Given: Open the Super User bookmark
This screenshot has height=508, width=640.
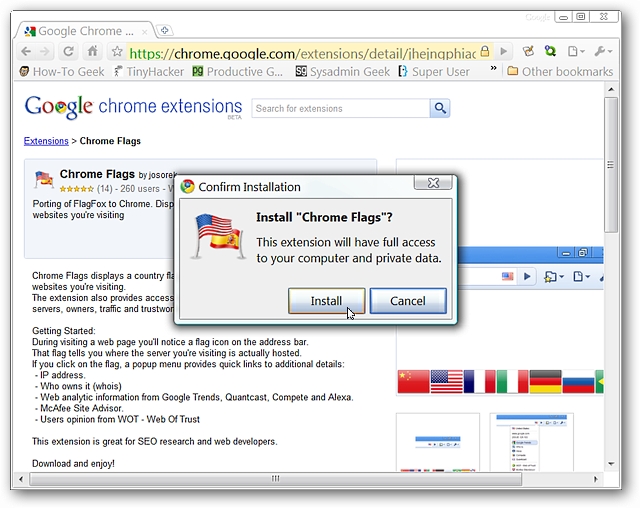Looking at the screenshot, I should pyautogui.click(x=434, y=71).
